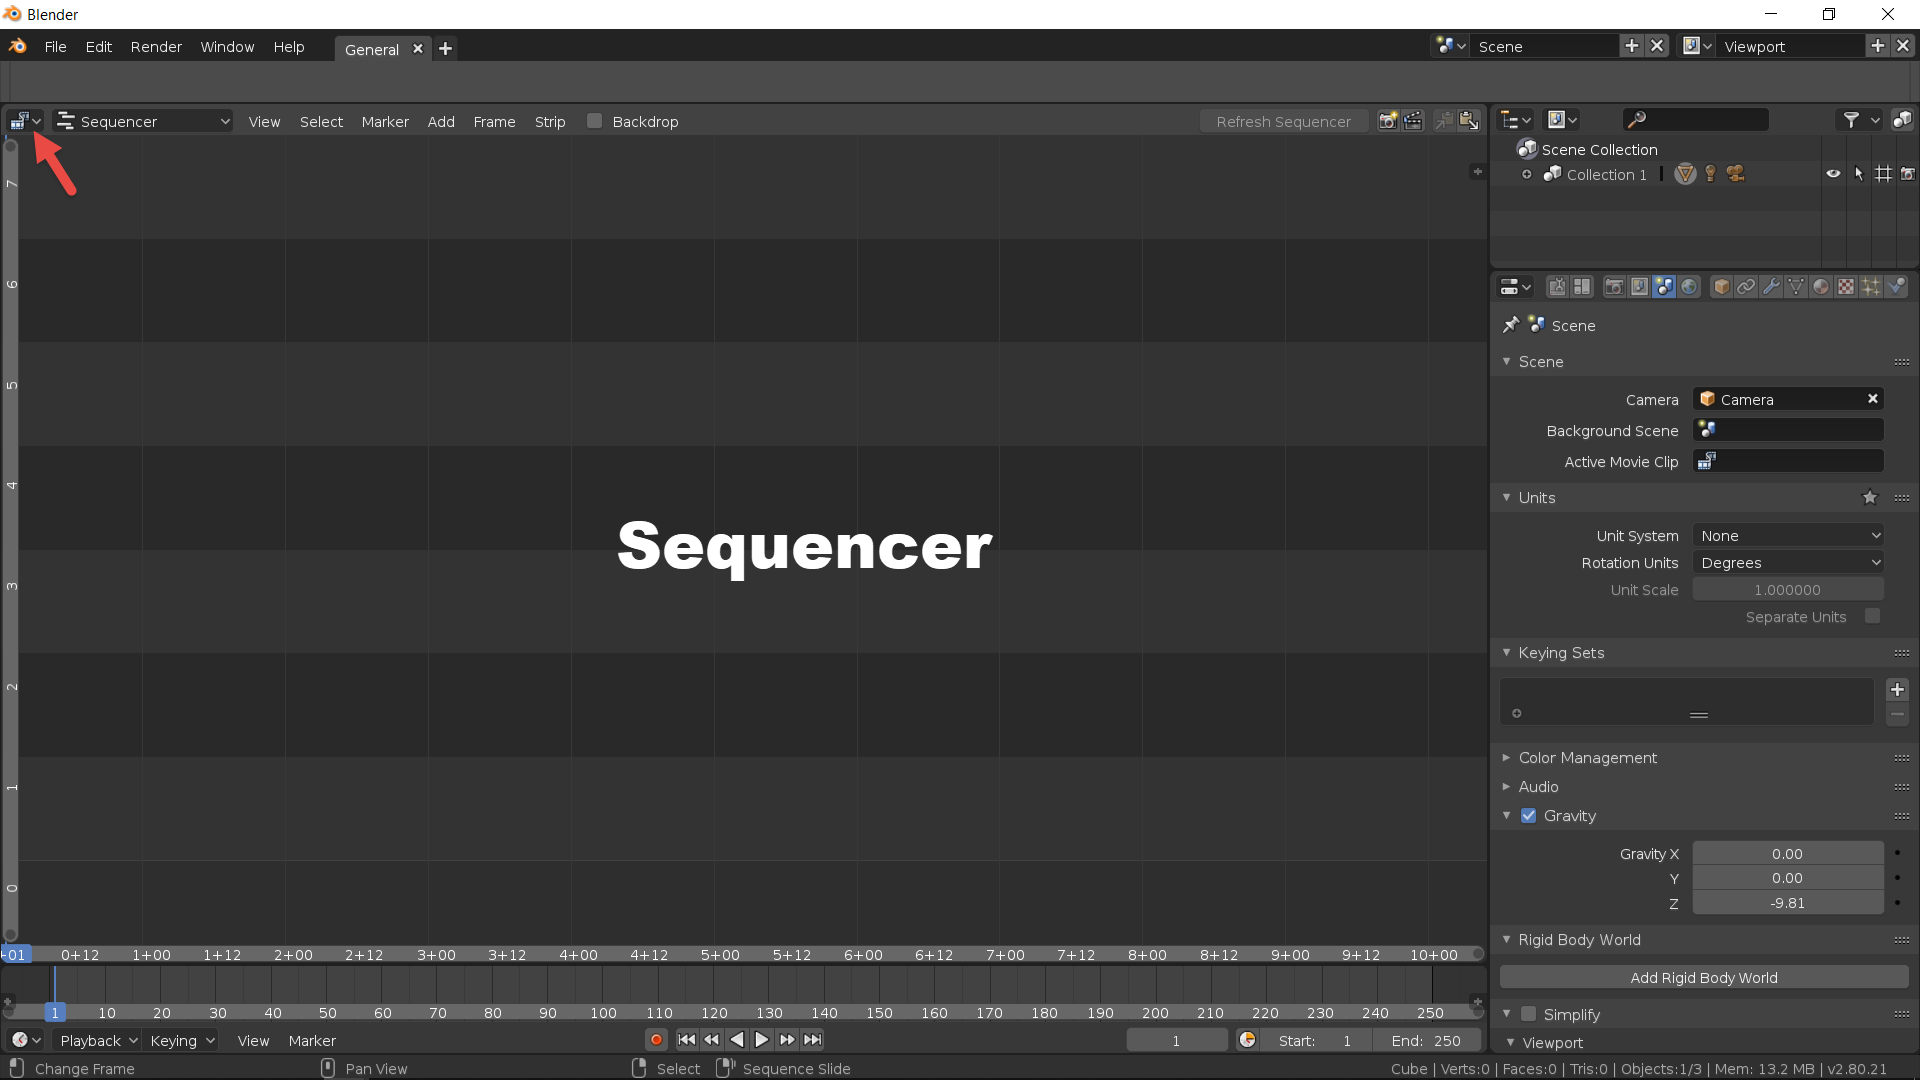Open the Render properties camera tab
Viewport: 1920px width, 1080px height.
pos(1614,287)
